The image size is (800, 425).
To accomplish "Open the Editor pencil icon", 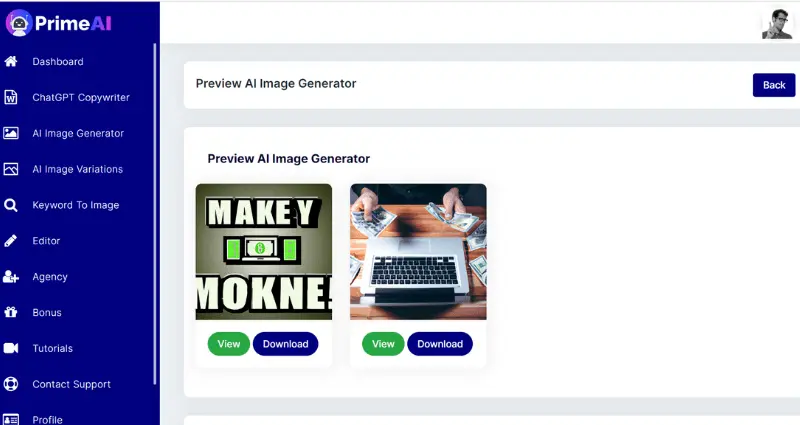I will tap(11, 241).
